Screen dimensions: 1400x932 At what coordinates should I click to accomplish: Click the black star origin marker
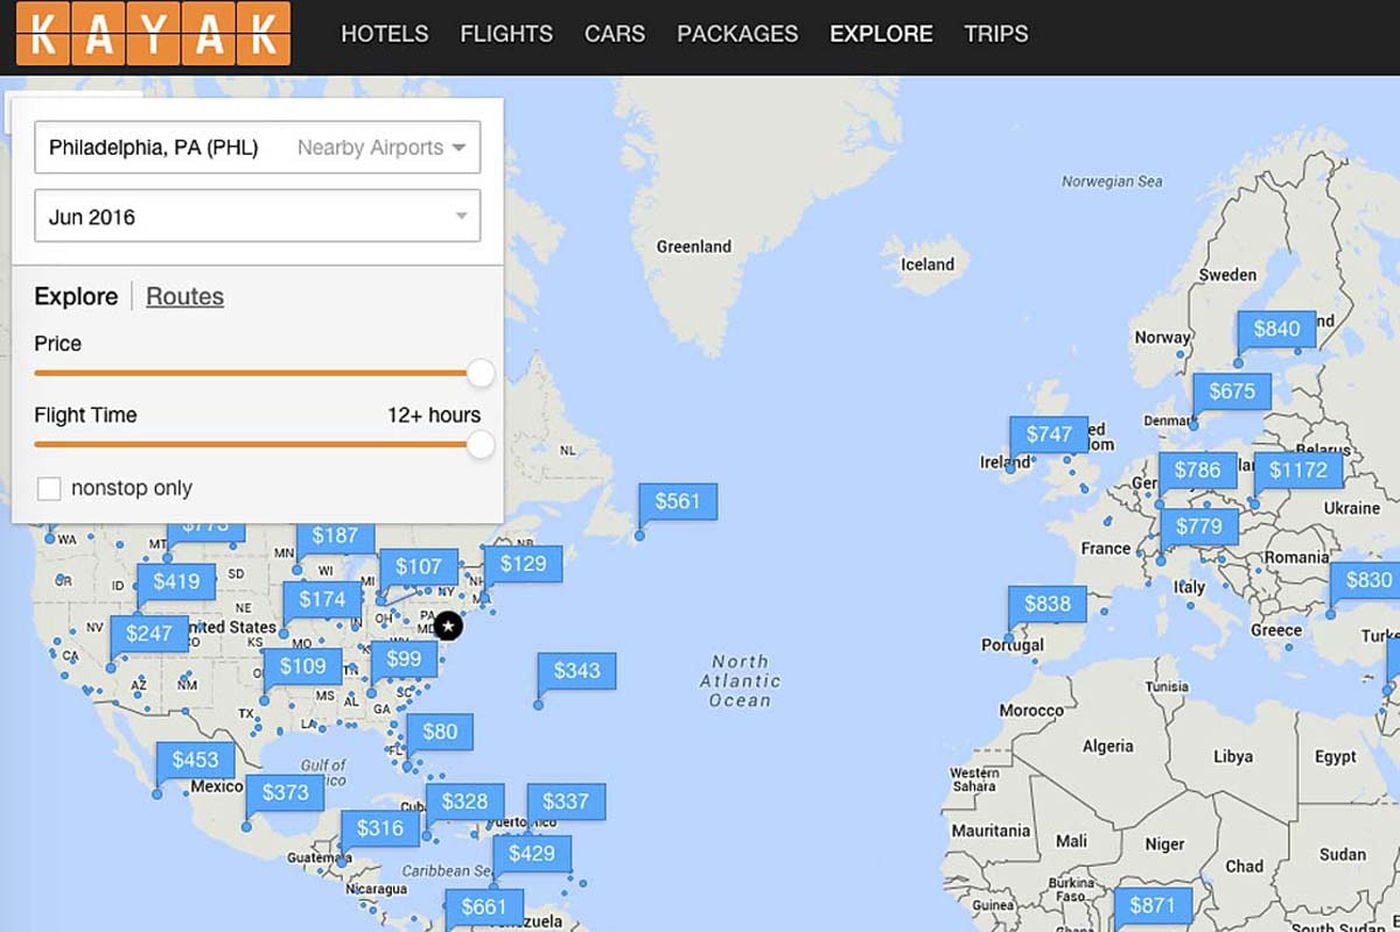[449, 626]
